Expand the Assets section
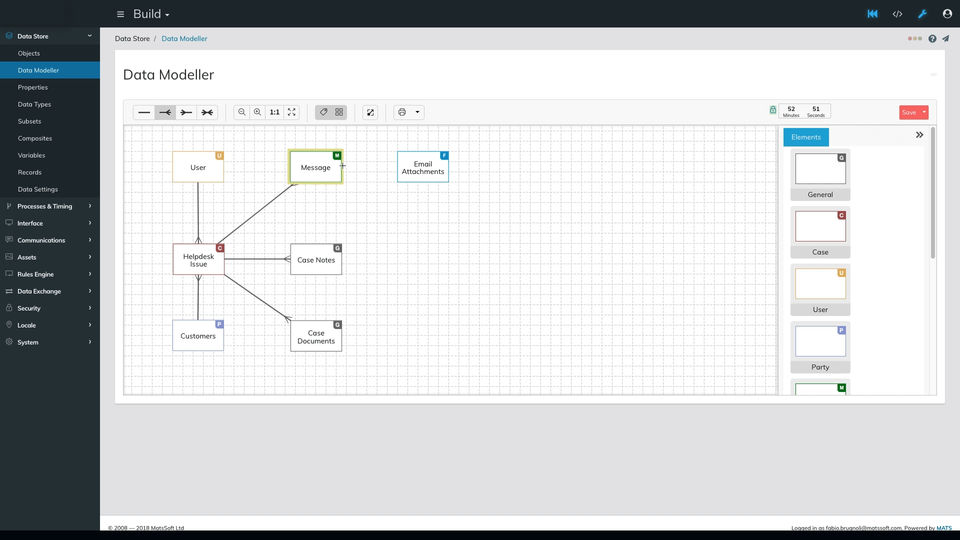The width and height of the screenshot is (960, 540). 50,257
